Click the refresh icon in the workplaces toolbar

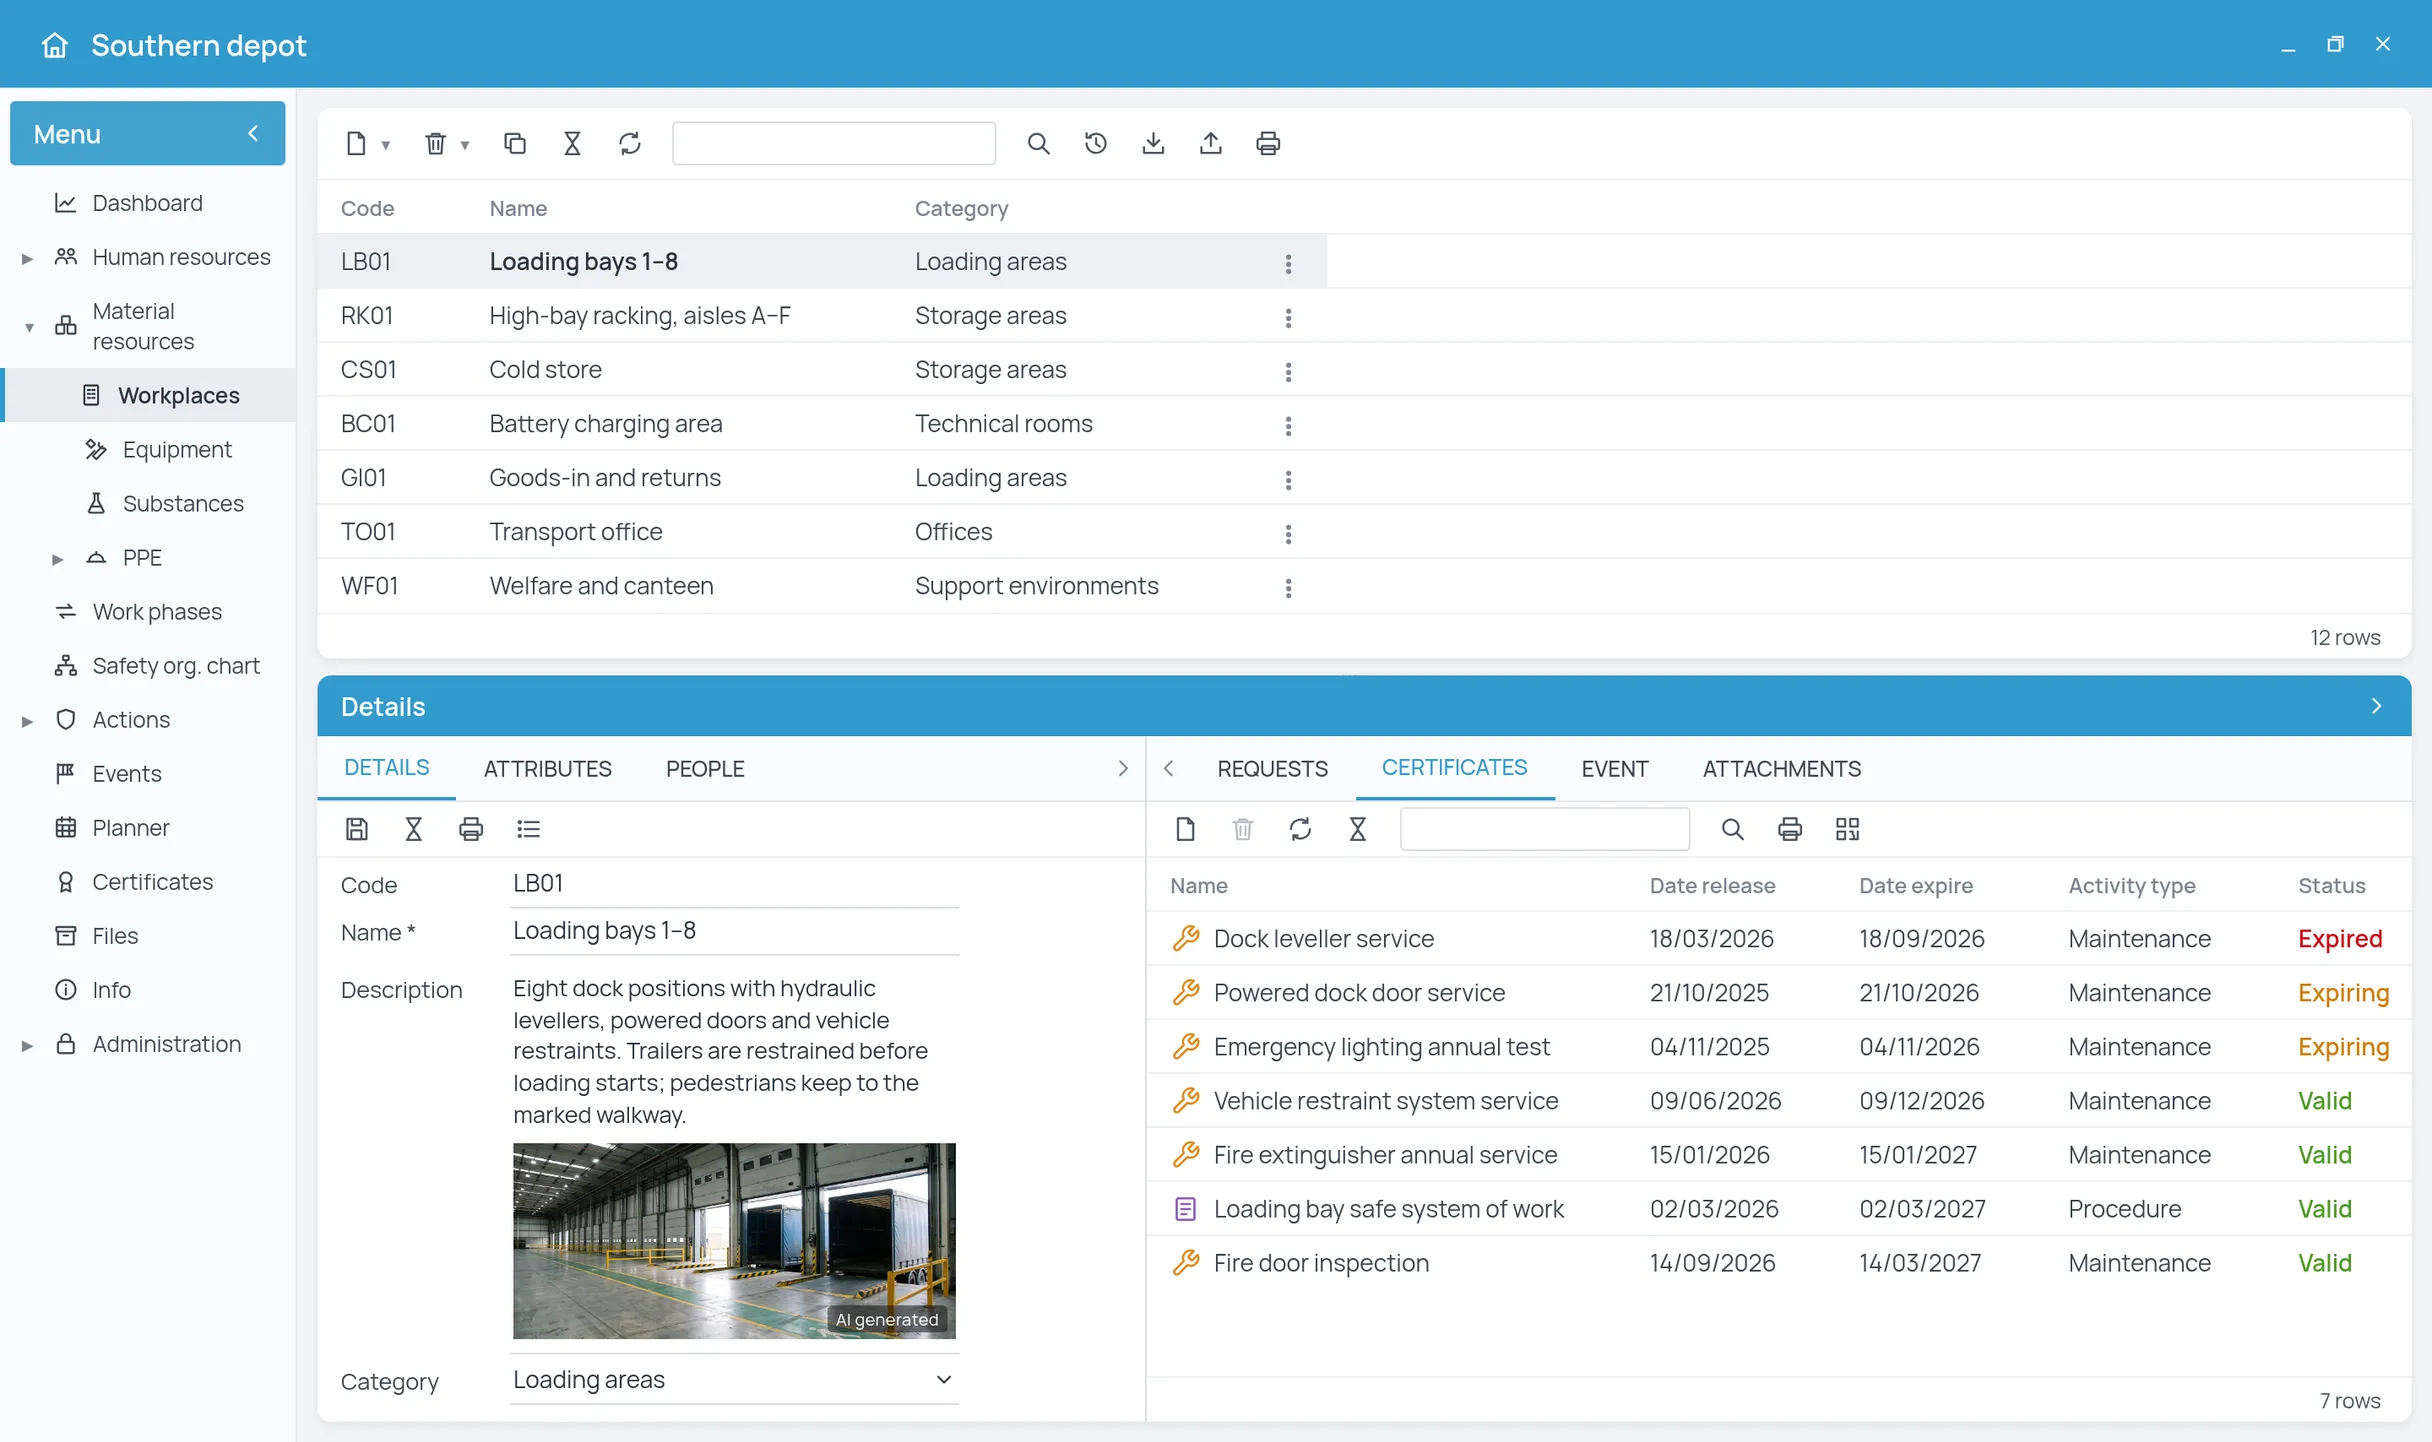pos(630,143)
